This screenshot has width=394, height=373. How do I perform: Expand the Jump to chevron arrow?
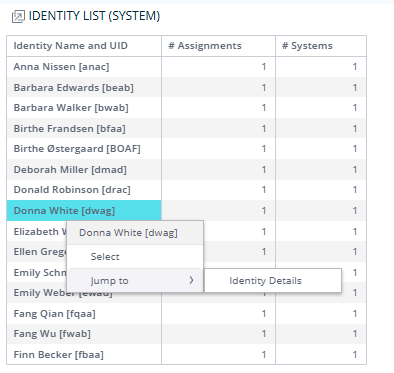pos(191,280)
